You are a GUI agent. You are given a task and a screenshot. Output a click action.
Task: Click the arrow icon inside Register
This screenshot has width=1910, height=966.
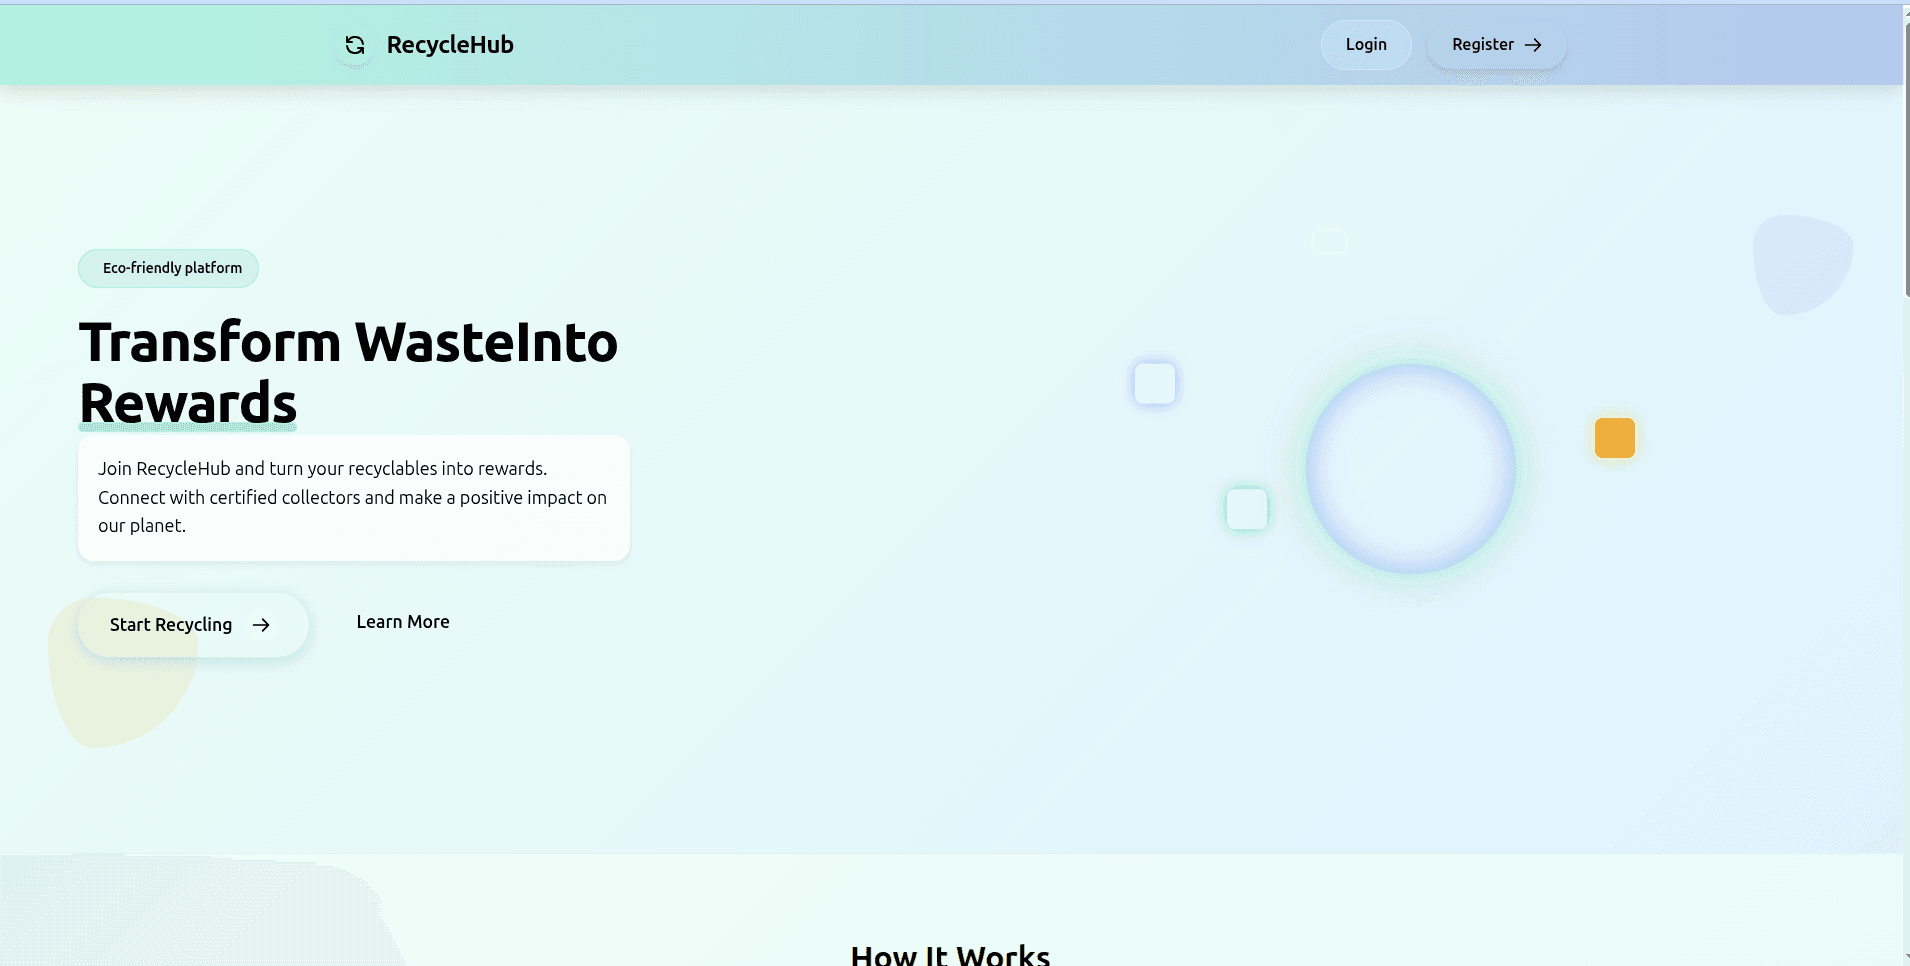pyautogui.click(x=1533, y=45)
